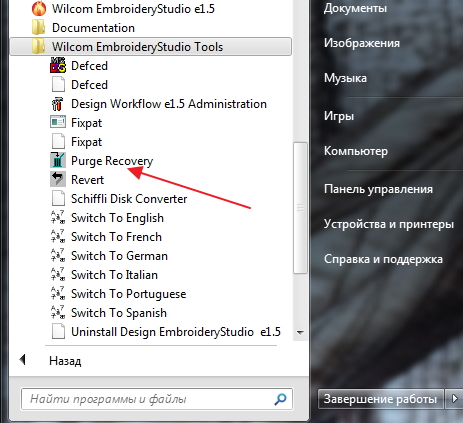Click the Revert arrow icon
This screenshot has width=463, height=423.
[58, 179]
